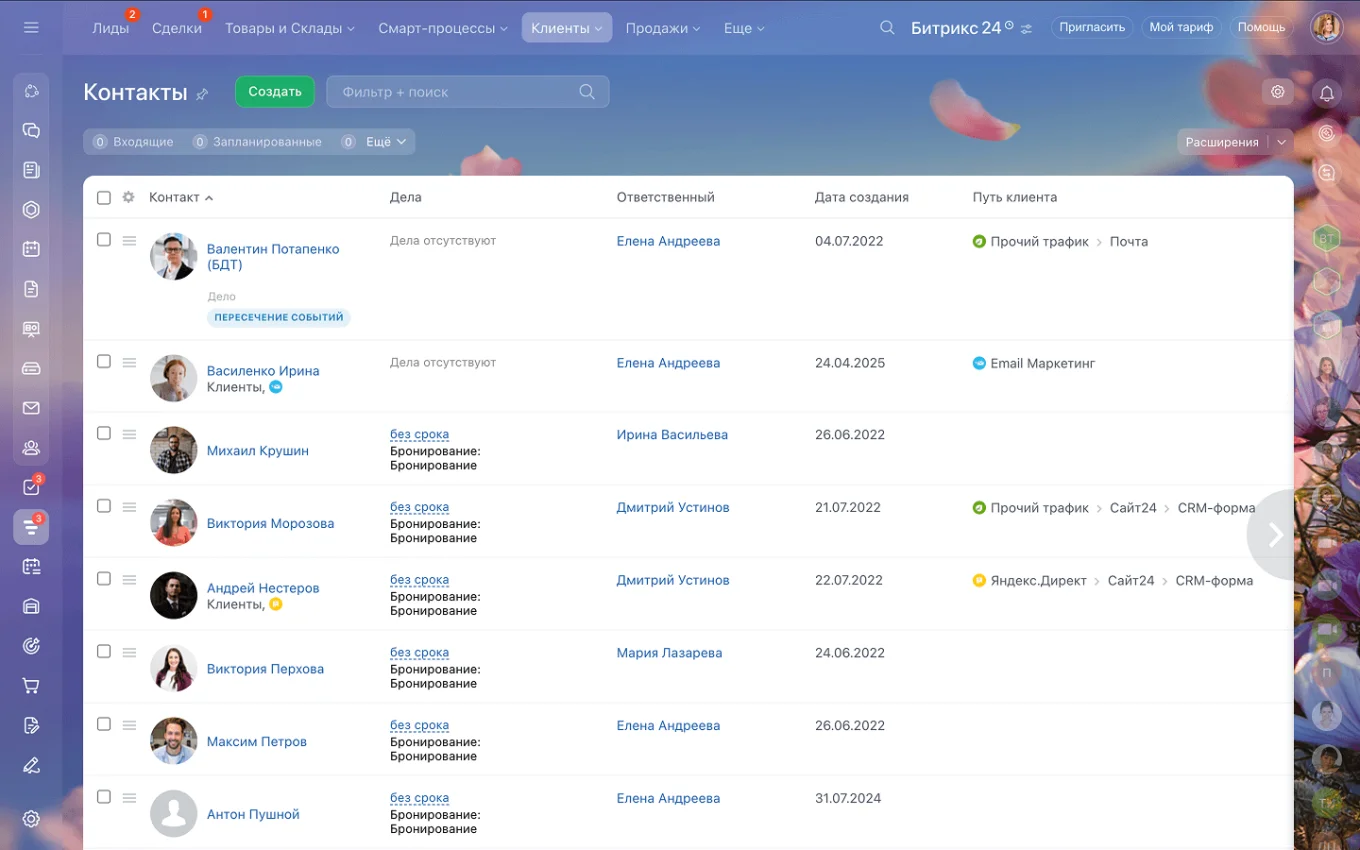Screen dimensions: 1360x850
Task: Check the checkbox next to Михаил Крушин
Action: pos(104,434)
